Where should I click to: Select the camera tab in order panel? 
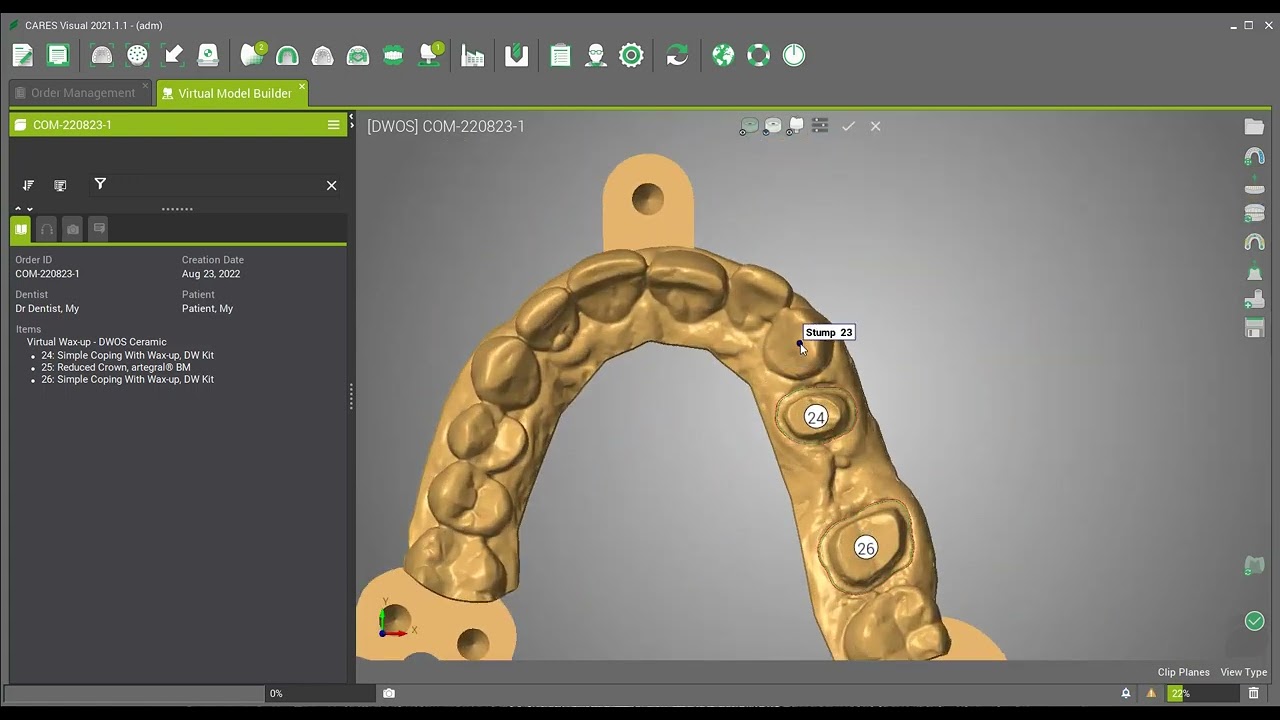tap(72, 229)
